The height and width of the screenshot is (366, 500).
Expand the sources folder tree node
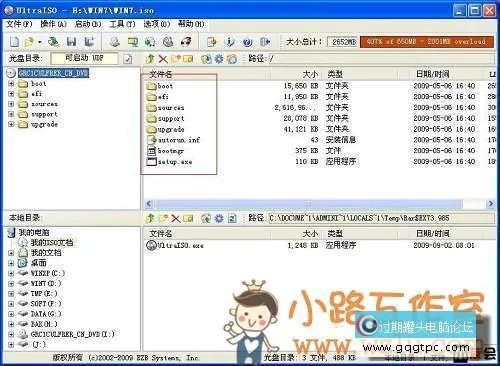(x=11, y=104)
